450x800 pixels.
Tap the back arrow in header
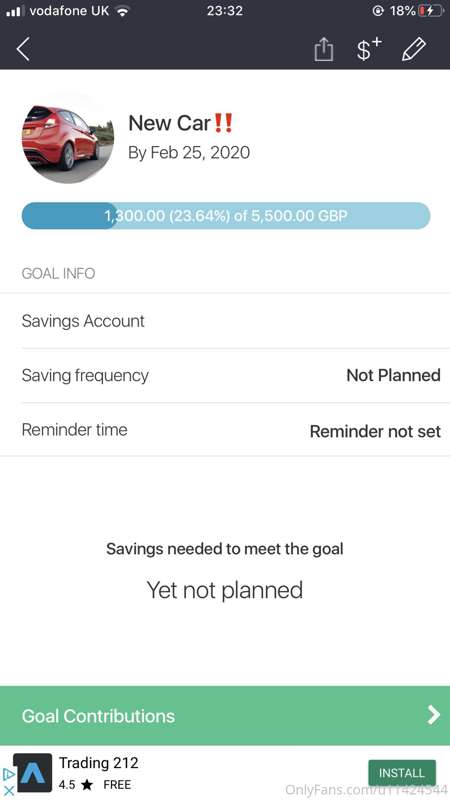point(23,49)
